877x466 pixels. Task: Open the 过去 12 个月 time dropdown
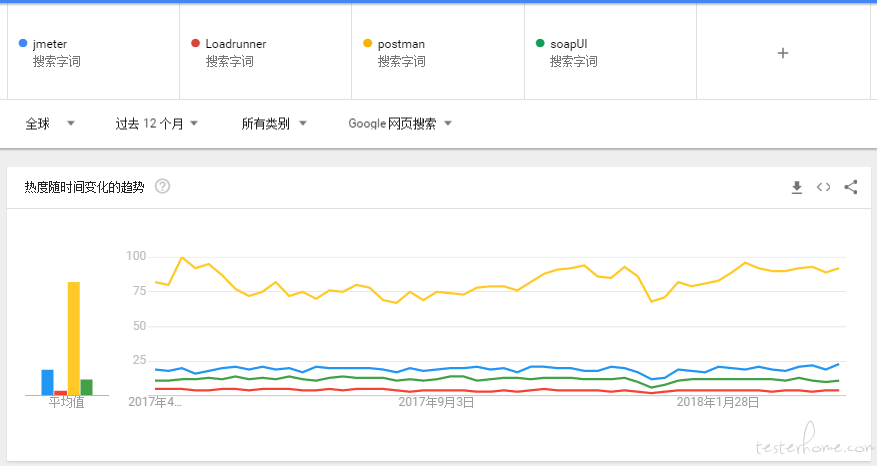click(156, 124)
